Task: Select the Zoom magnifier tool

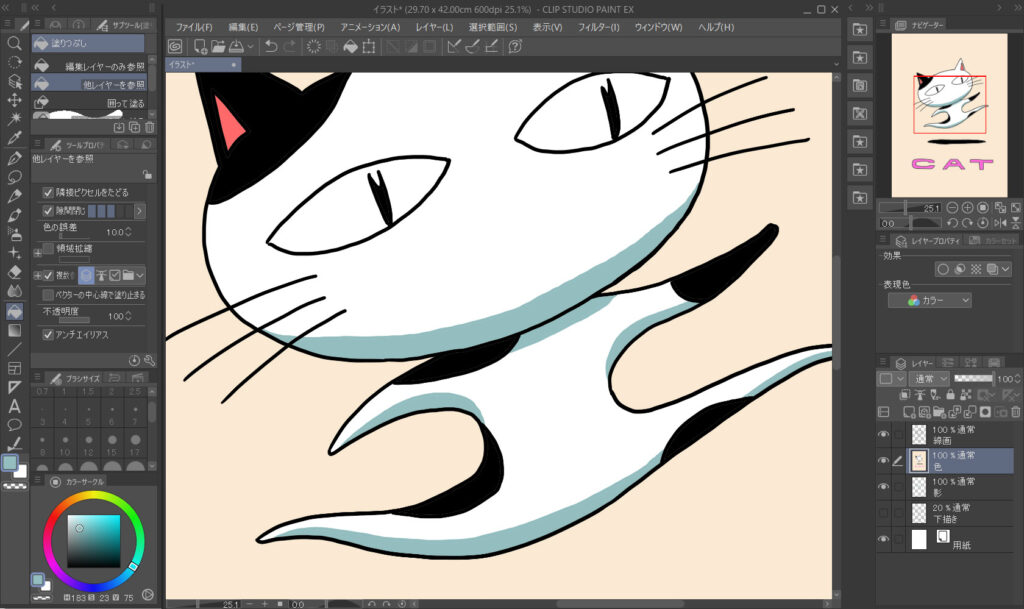Action: click(15, 44)
